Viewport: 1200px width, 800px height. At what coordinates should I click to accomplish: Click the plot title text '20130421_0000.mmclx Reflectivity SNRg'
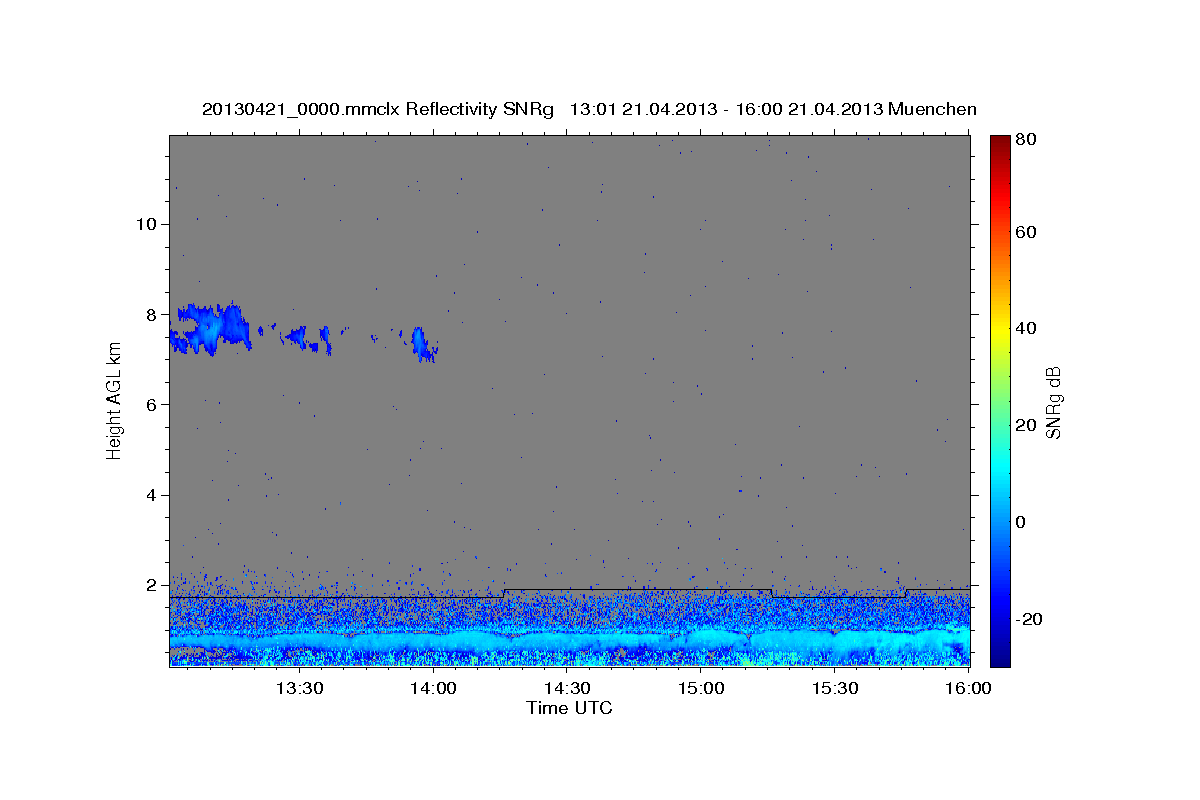pos(377,109)
